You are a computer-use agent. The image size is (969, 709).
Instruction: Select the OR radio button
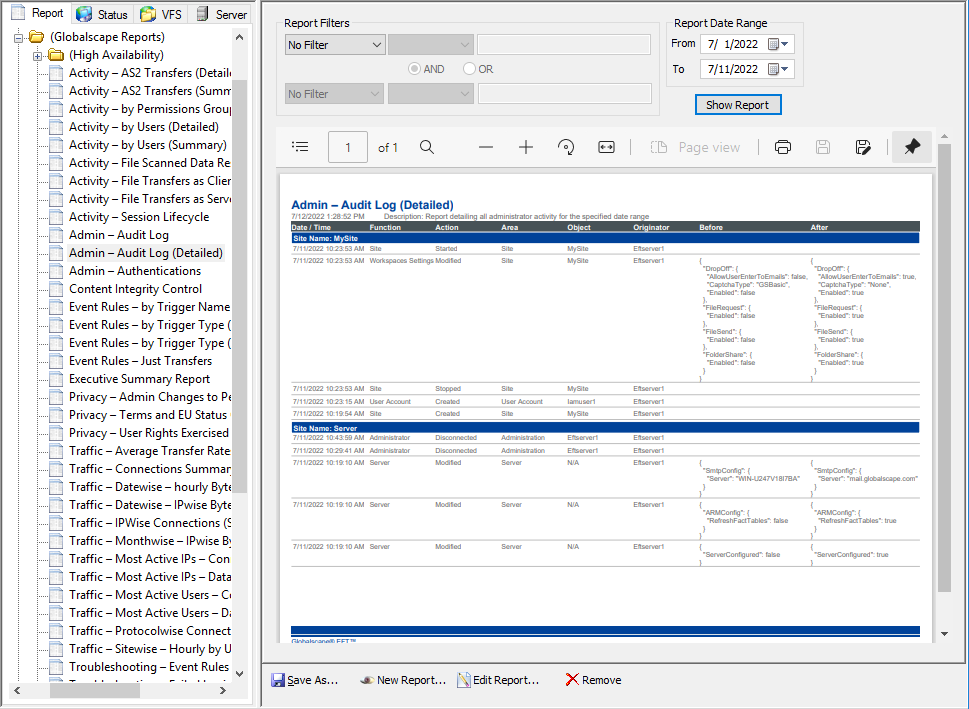(470, 69)
